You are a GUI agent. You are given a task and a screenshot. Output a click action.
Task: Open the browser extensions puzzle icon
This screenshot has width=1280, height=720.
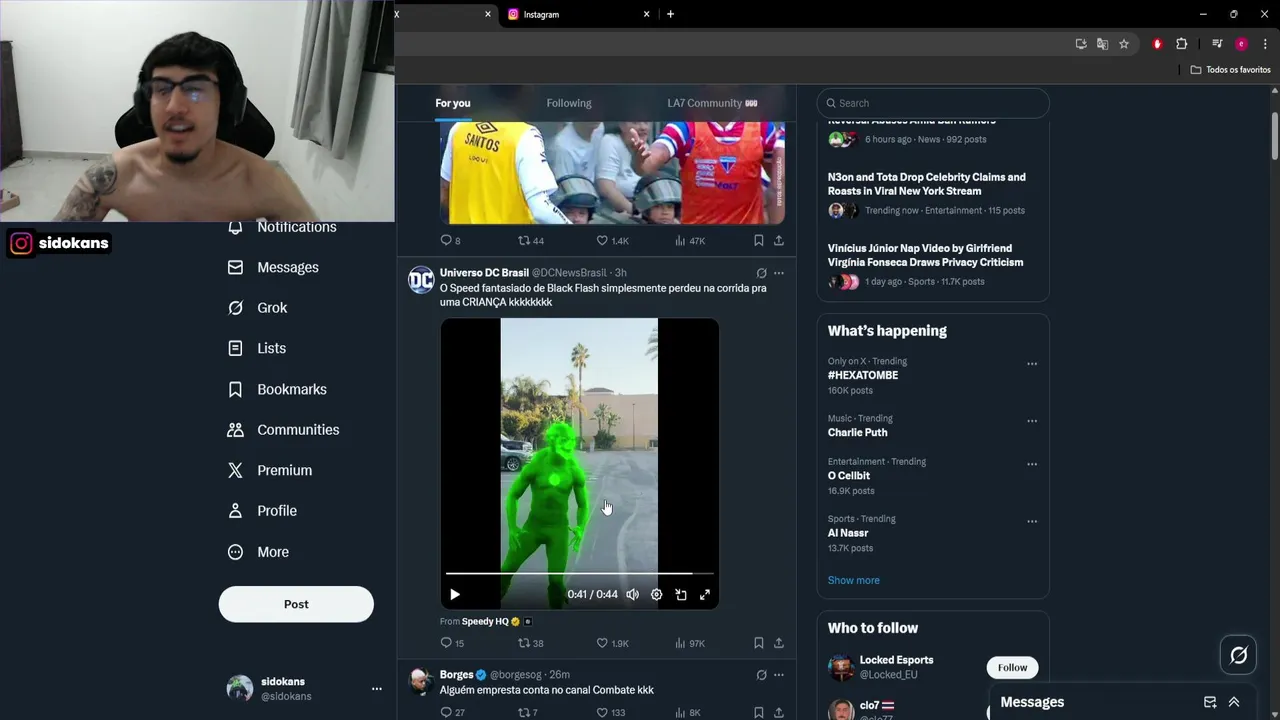pos(1181,44)
